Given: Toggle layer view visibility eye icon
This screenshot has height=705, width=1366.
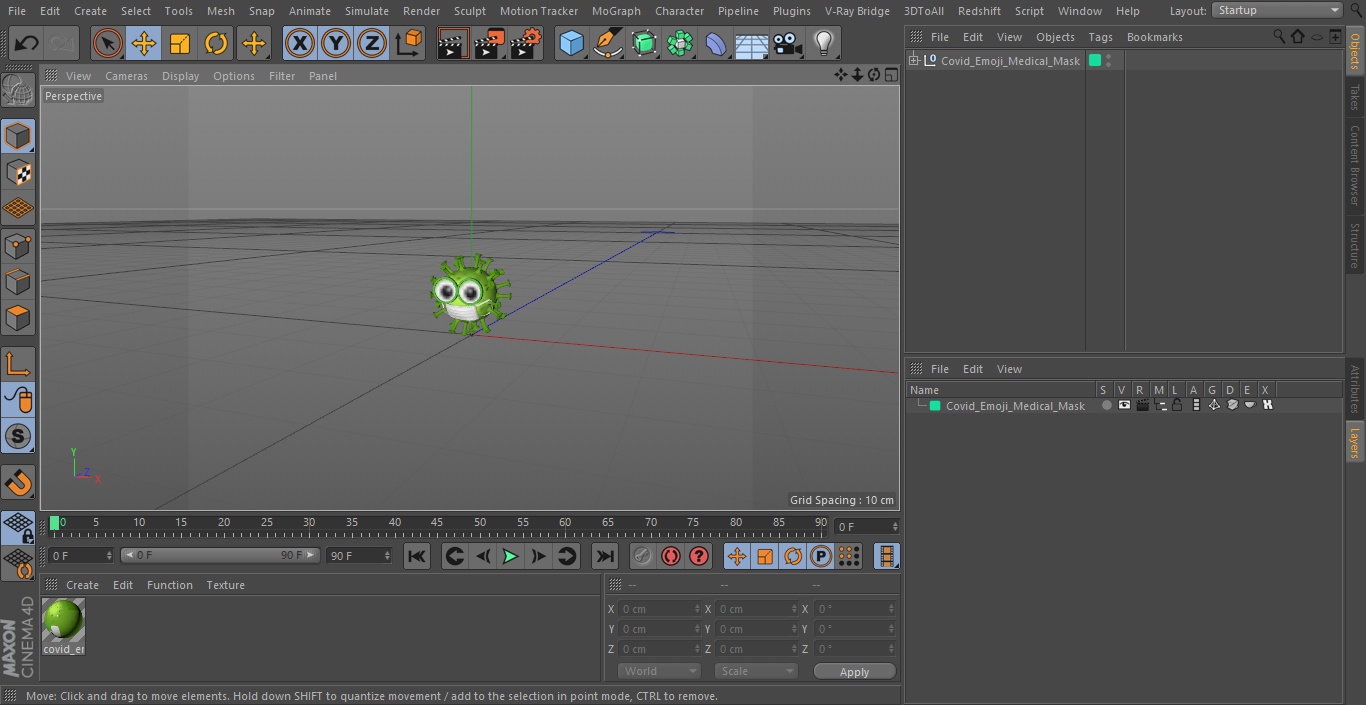Looking at the screenshot, I should [x=1124, y=406].
